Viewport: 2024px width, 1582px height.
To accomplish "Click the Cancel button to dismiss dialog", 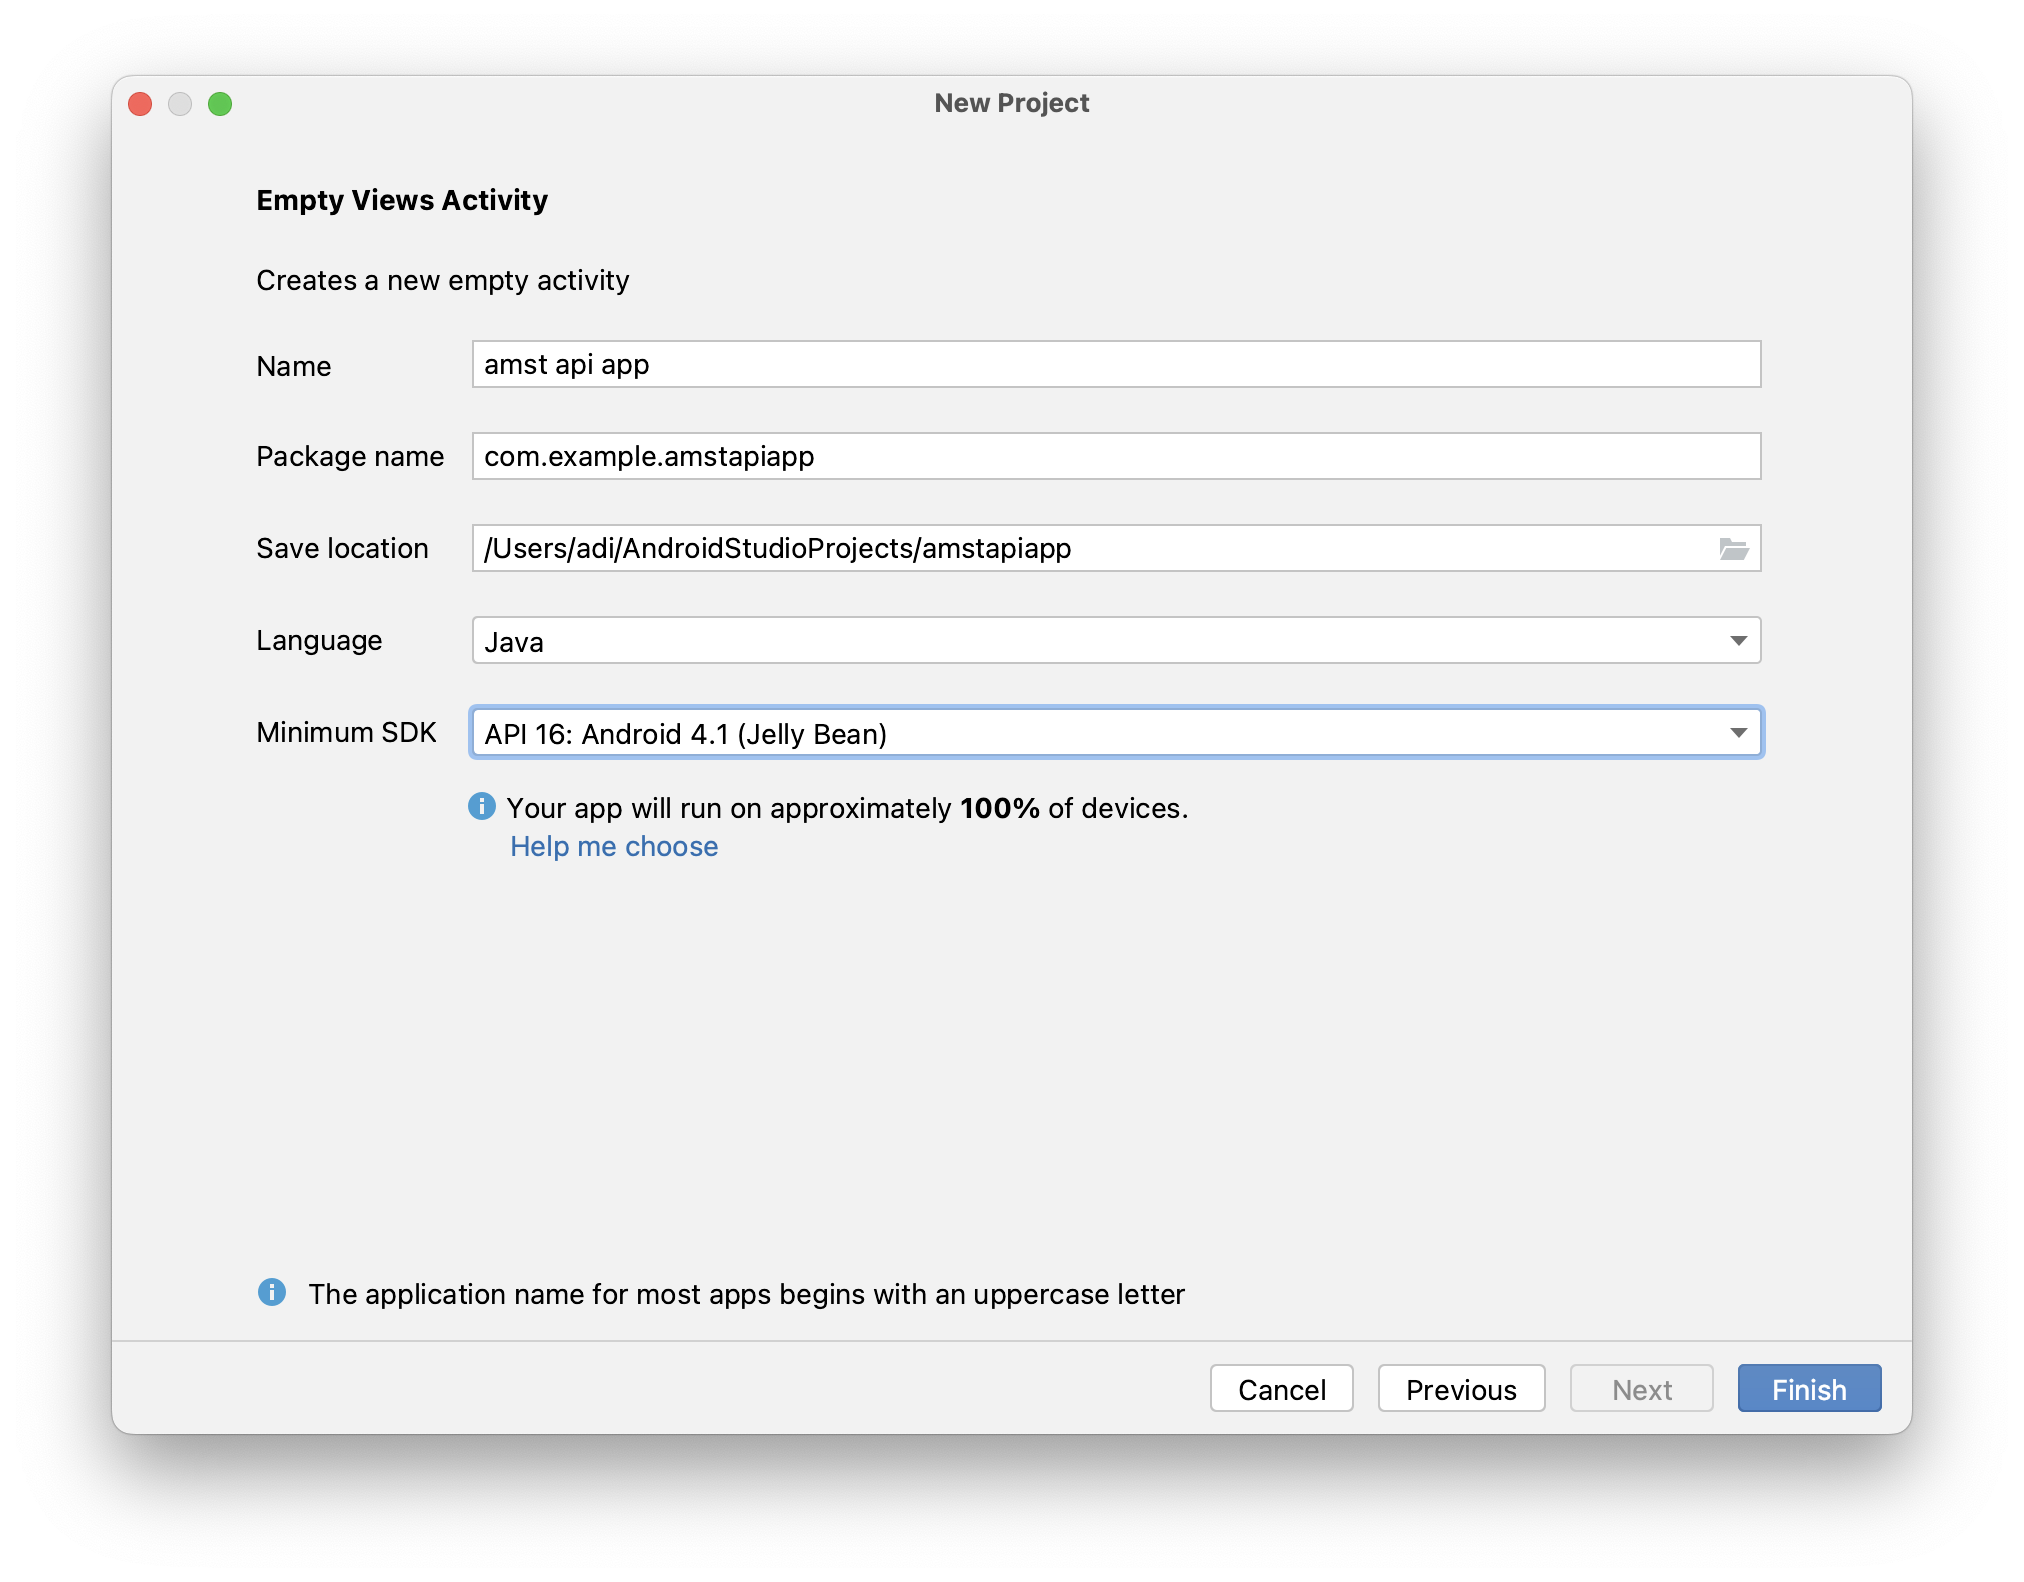I will coord(1281,1388).
